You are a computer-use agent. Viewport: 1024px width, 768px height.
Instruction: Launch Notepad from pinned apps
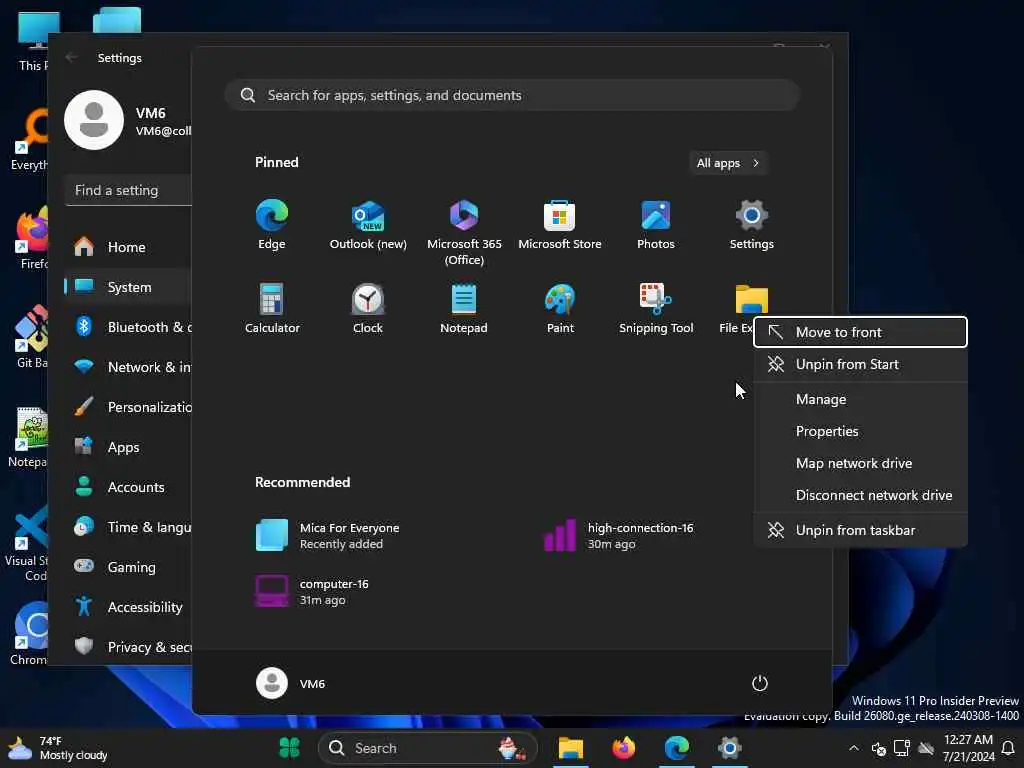[464, 308]
